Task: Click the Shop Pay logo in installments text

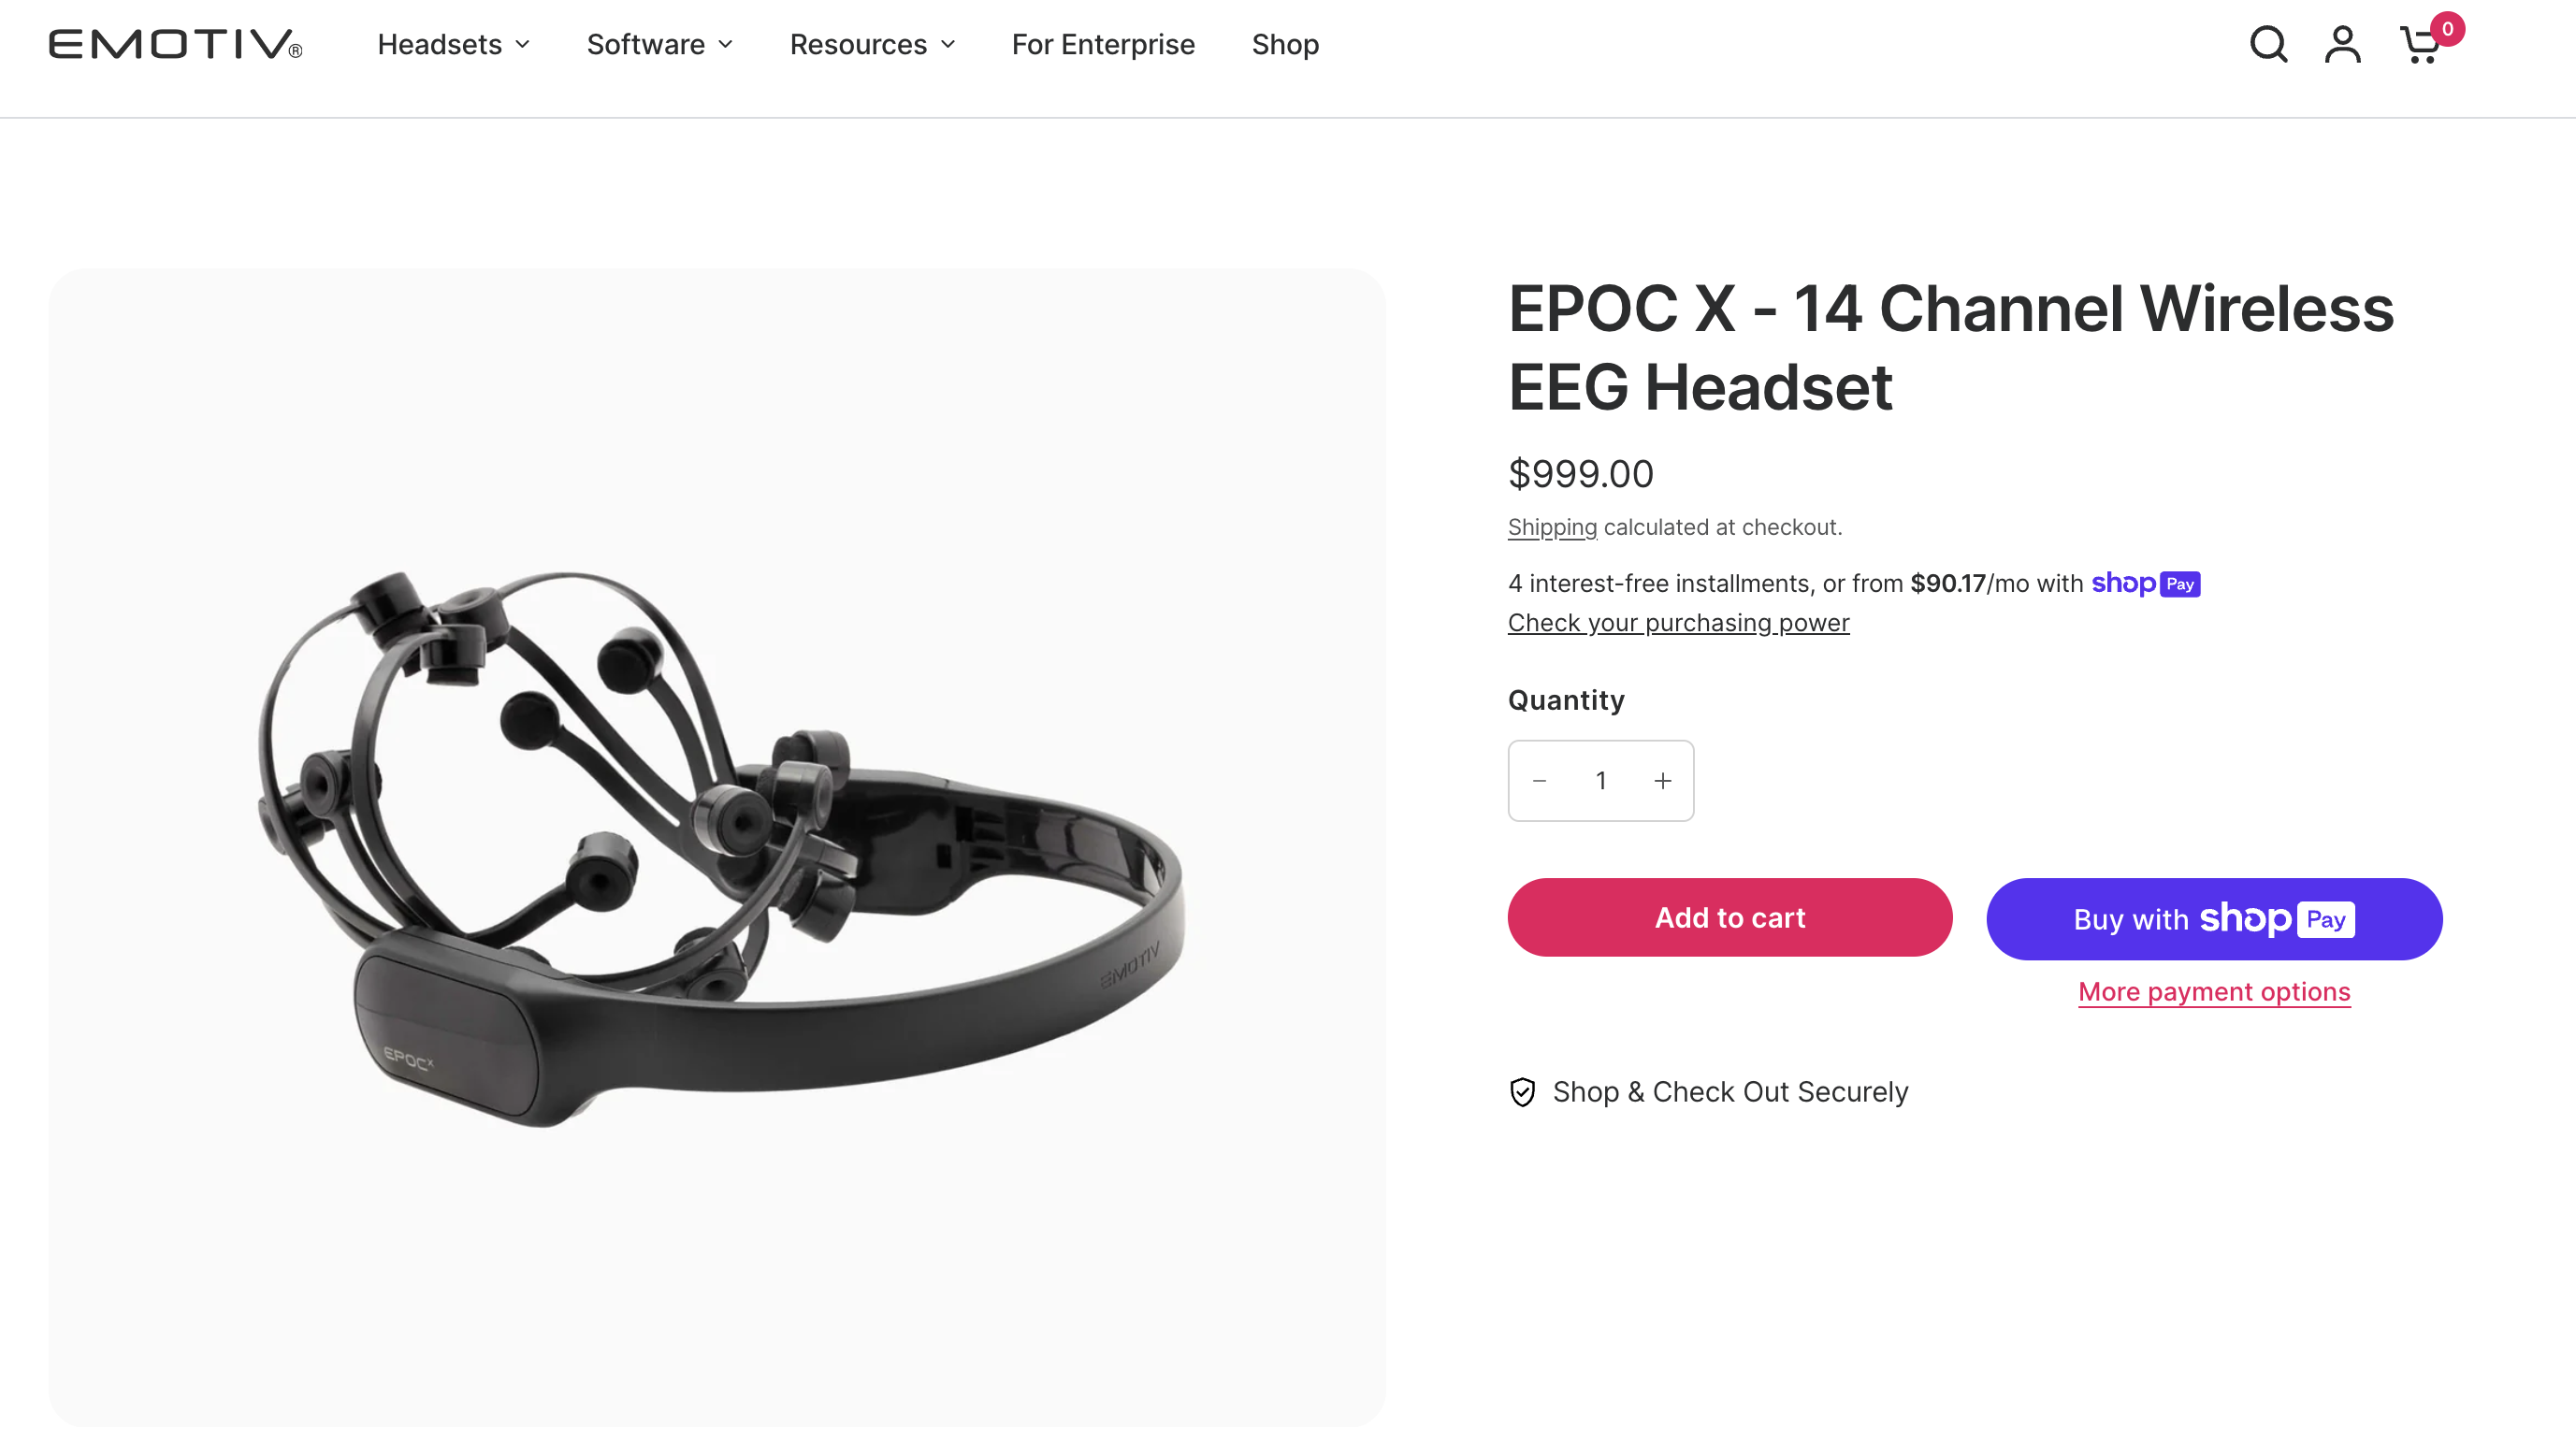Action: (2145, 584)
